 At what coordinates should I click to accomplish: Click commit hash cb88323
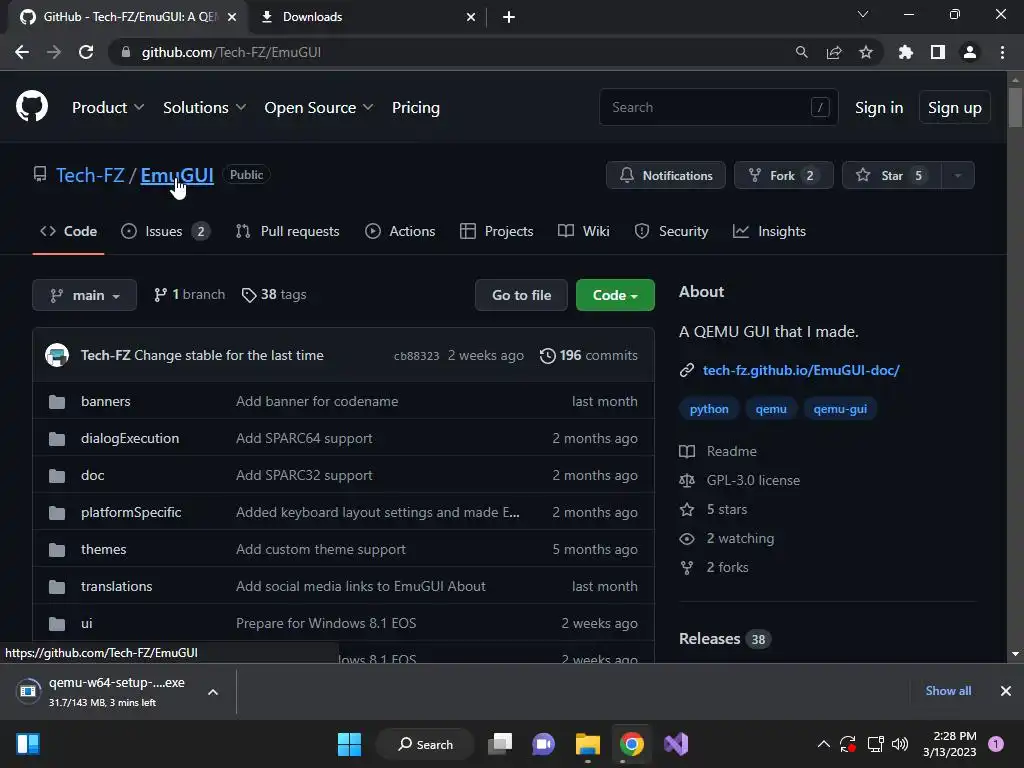[417, 356]
